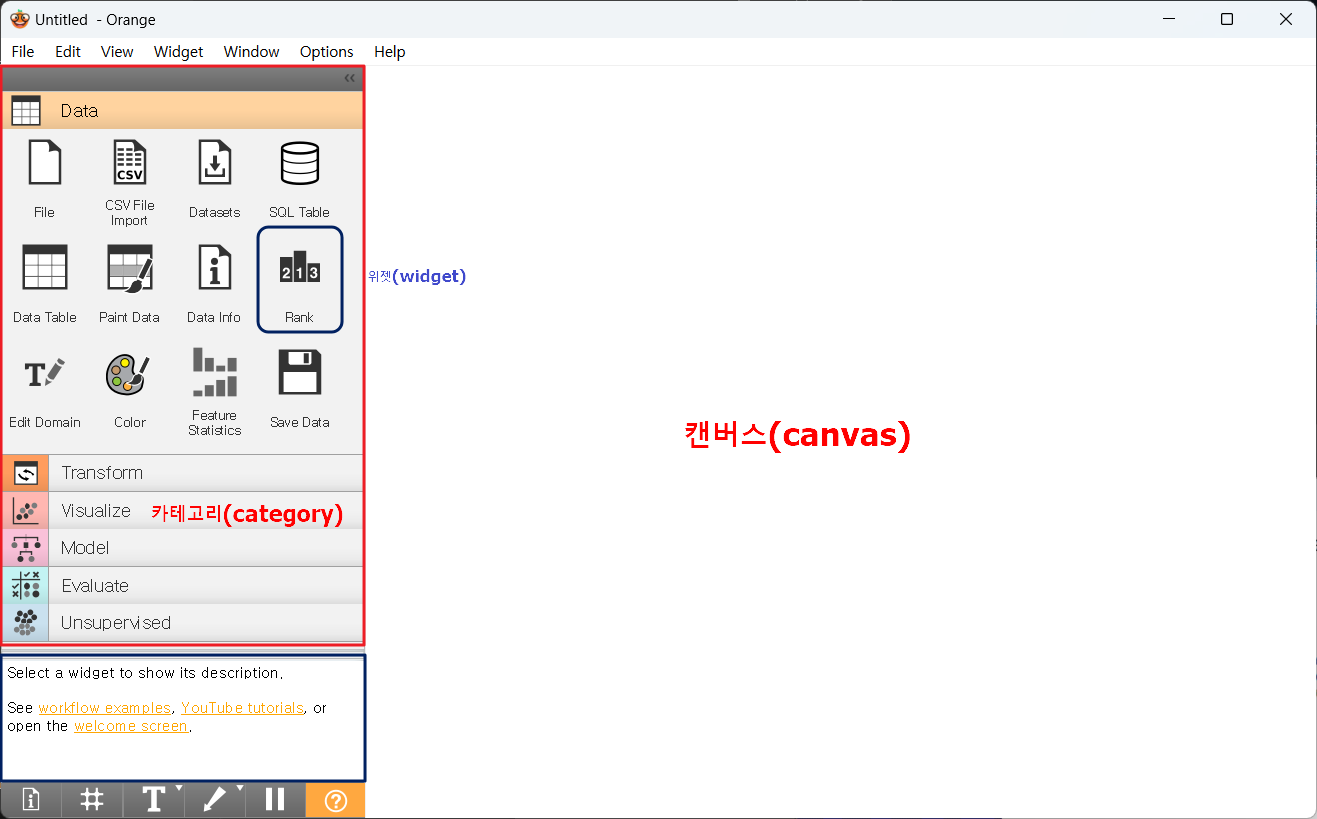The height and width of the screenshot is (819, 1317).
Task: Expand the Transform category
Action: pyautogui.click(x=182, y=473)
